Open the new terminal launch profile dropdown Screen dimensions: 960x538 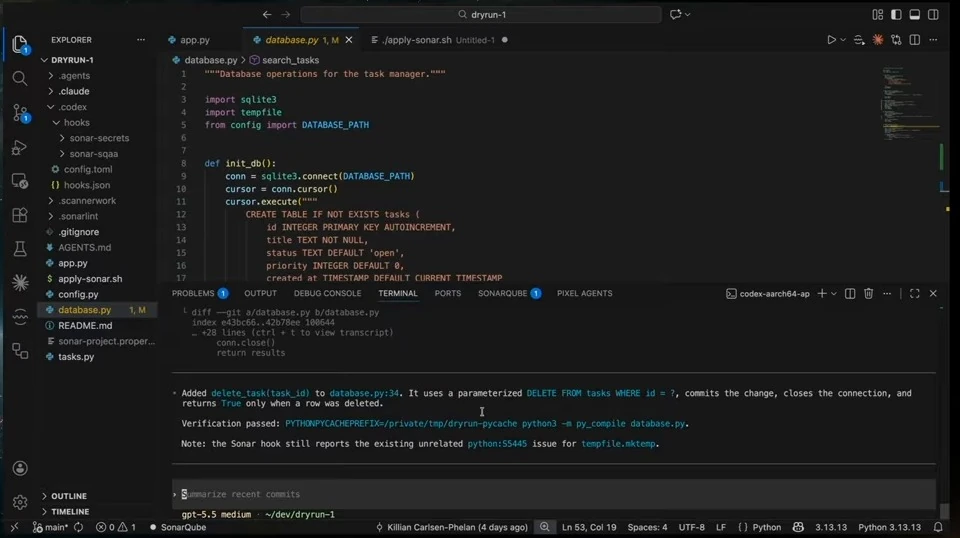pyautogui.click(x=834, y=294)
